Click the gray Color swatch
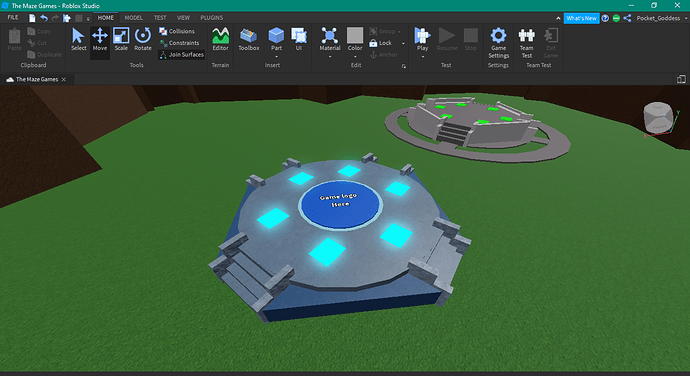 click(x=355, y=35)
